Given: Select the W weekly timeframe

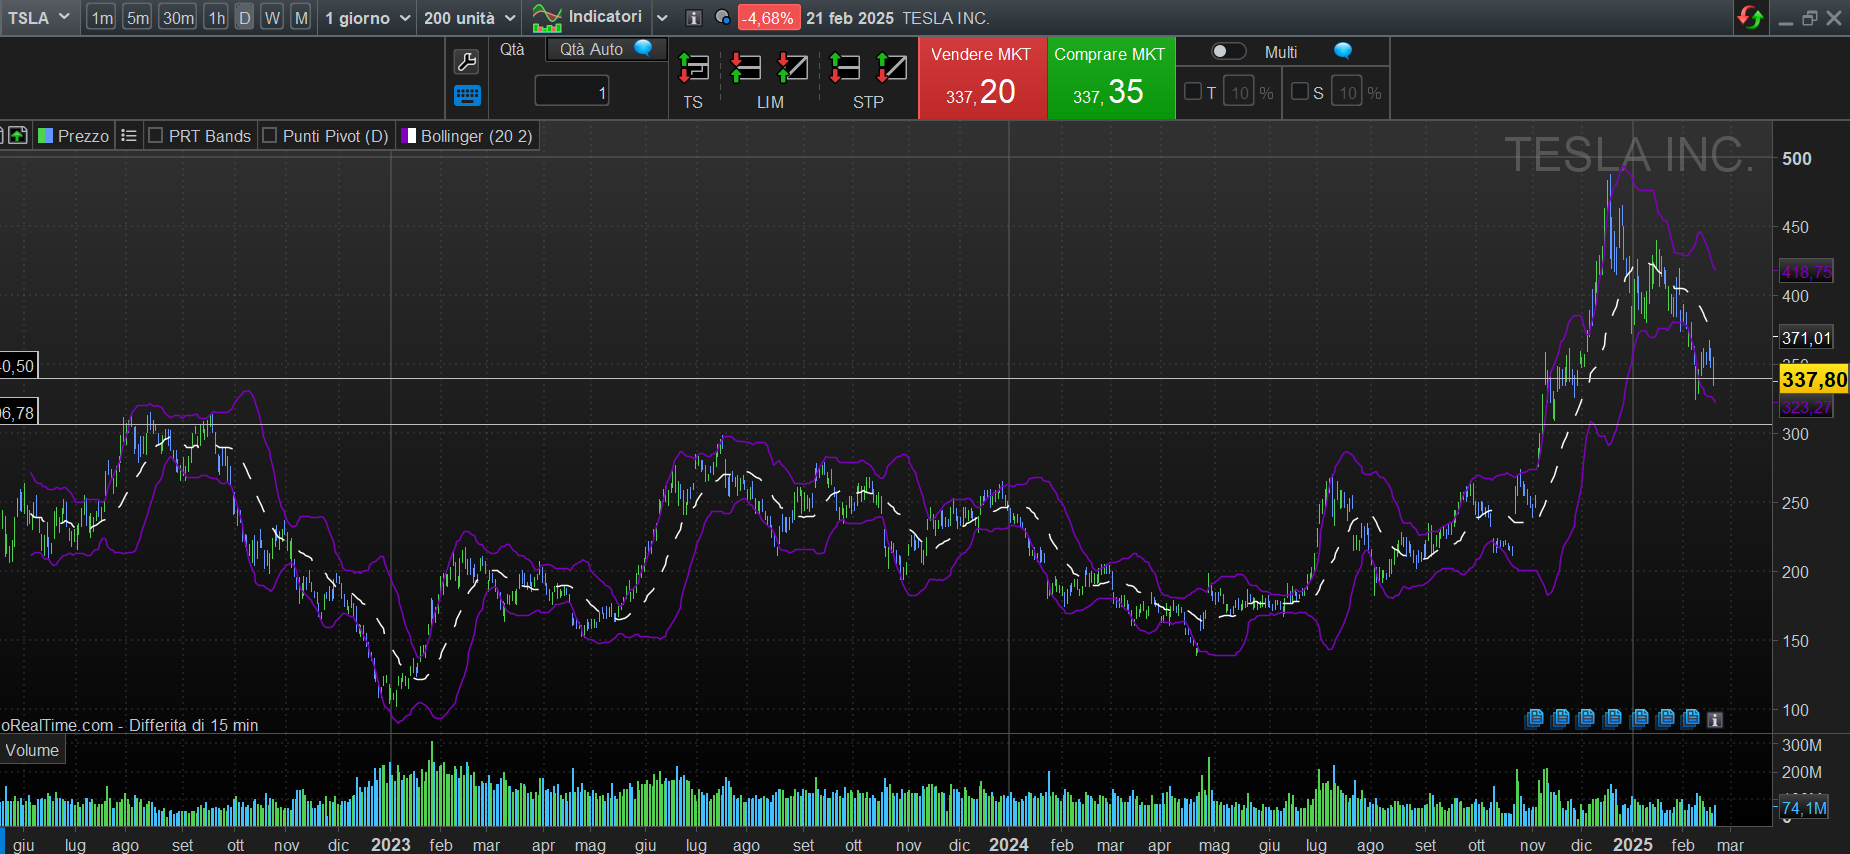Looking at the screenshot, I should 272,18.
